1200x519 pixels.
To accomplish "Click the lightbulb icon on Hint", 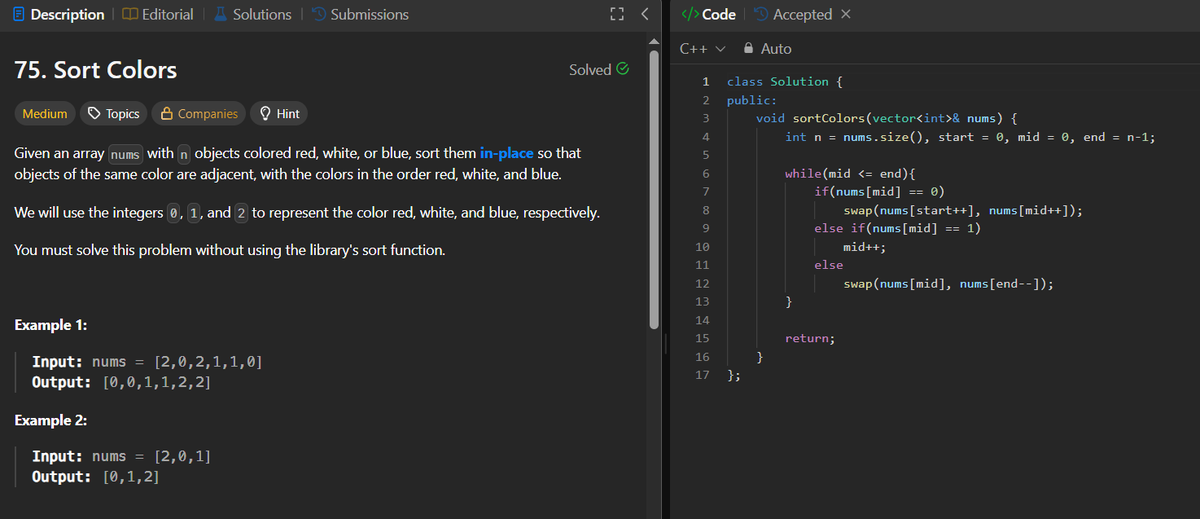I will click(x=265, y=113).
